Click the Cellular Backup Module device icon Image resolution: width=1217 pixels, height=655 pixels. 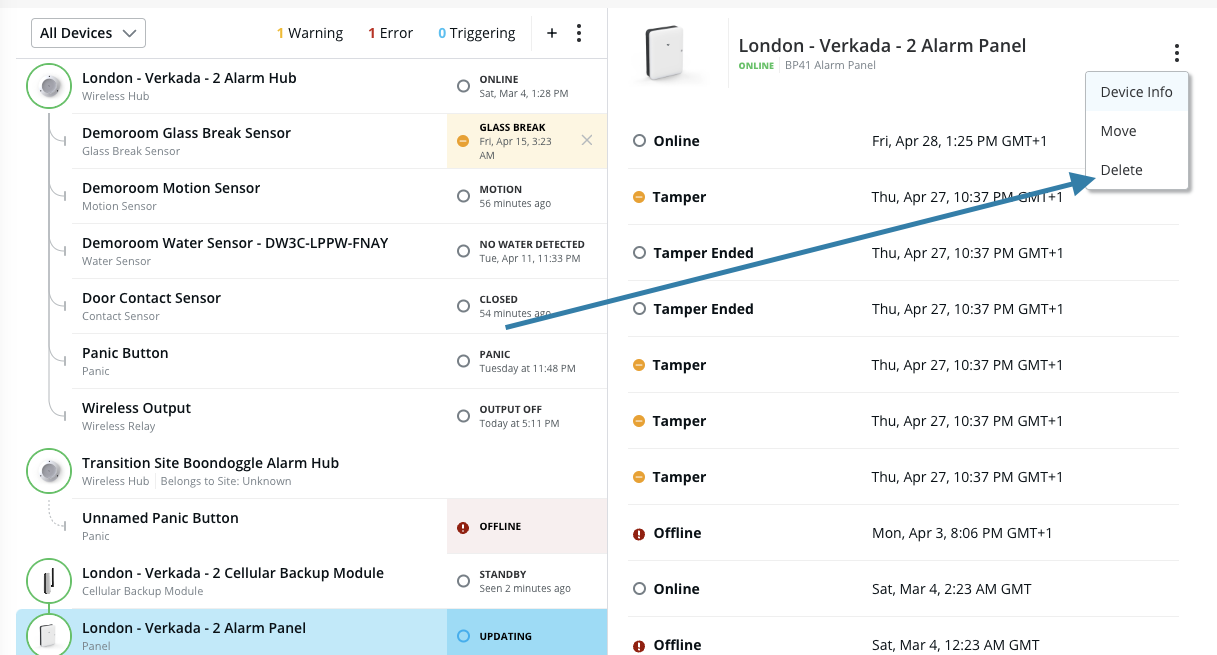[48, 581]
